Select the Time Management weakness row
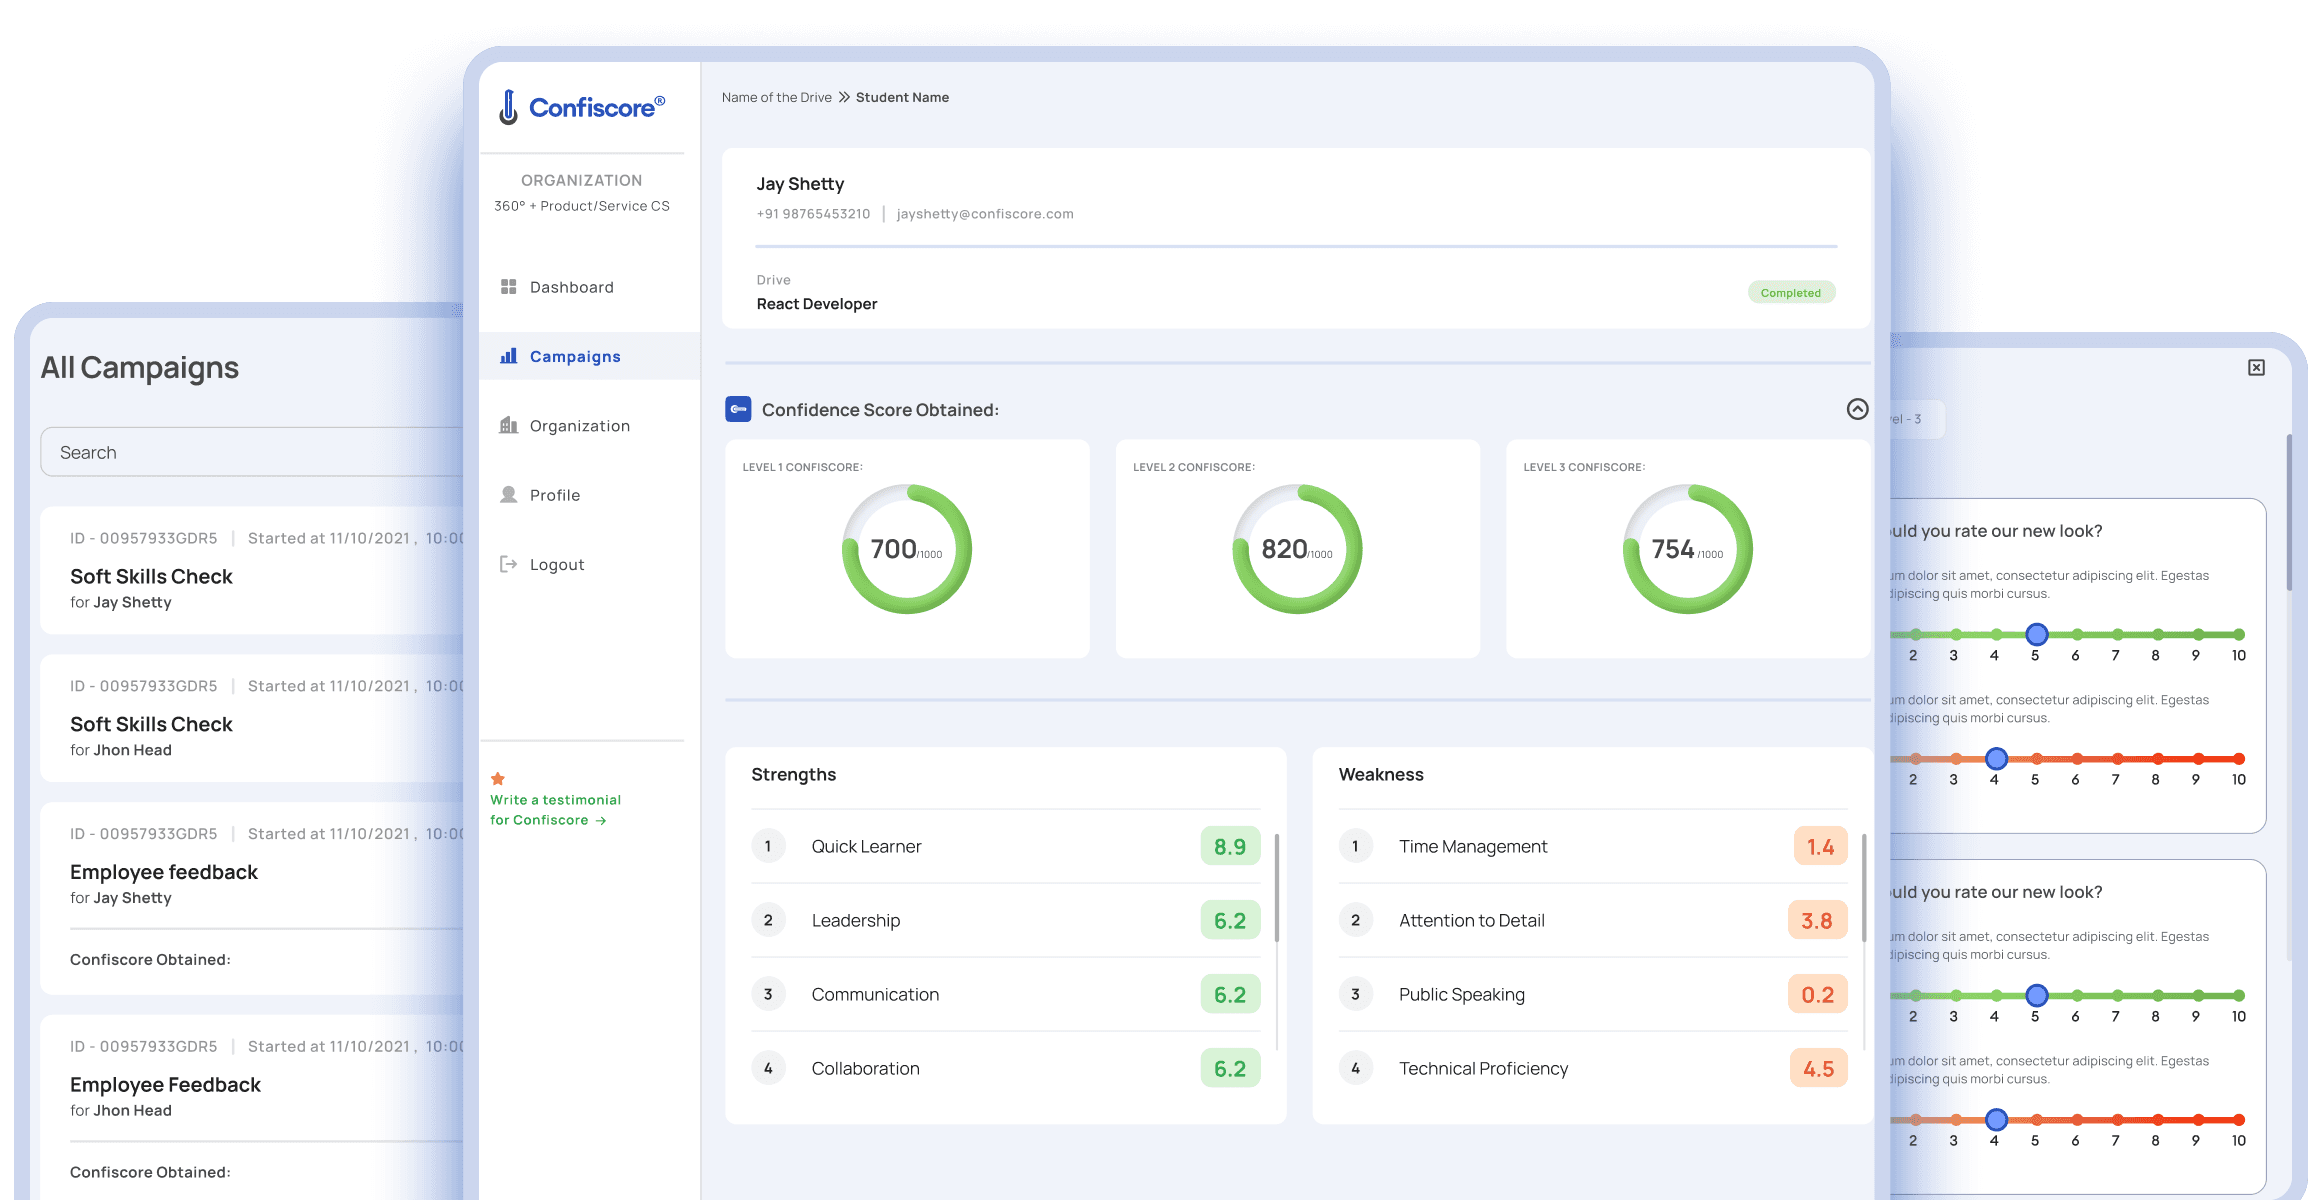Viewport: 2320px width, 1200px height. tap(1593, 846)
